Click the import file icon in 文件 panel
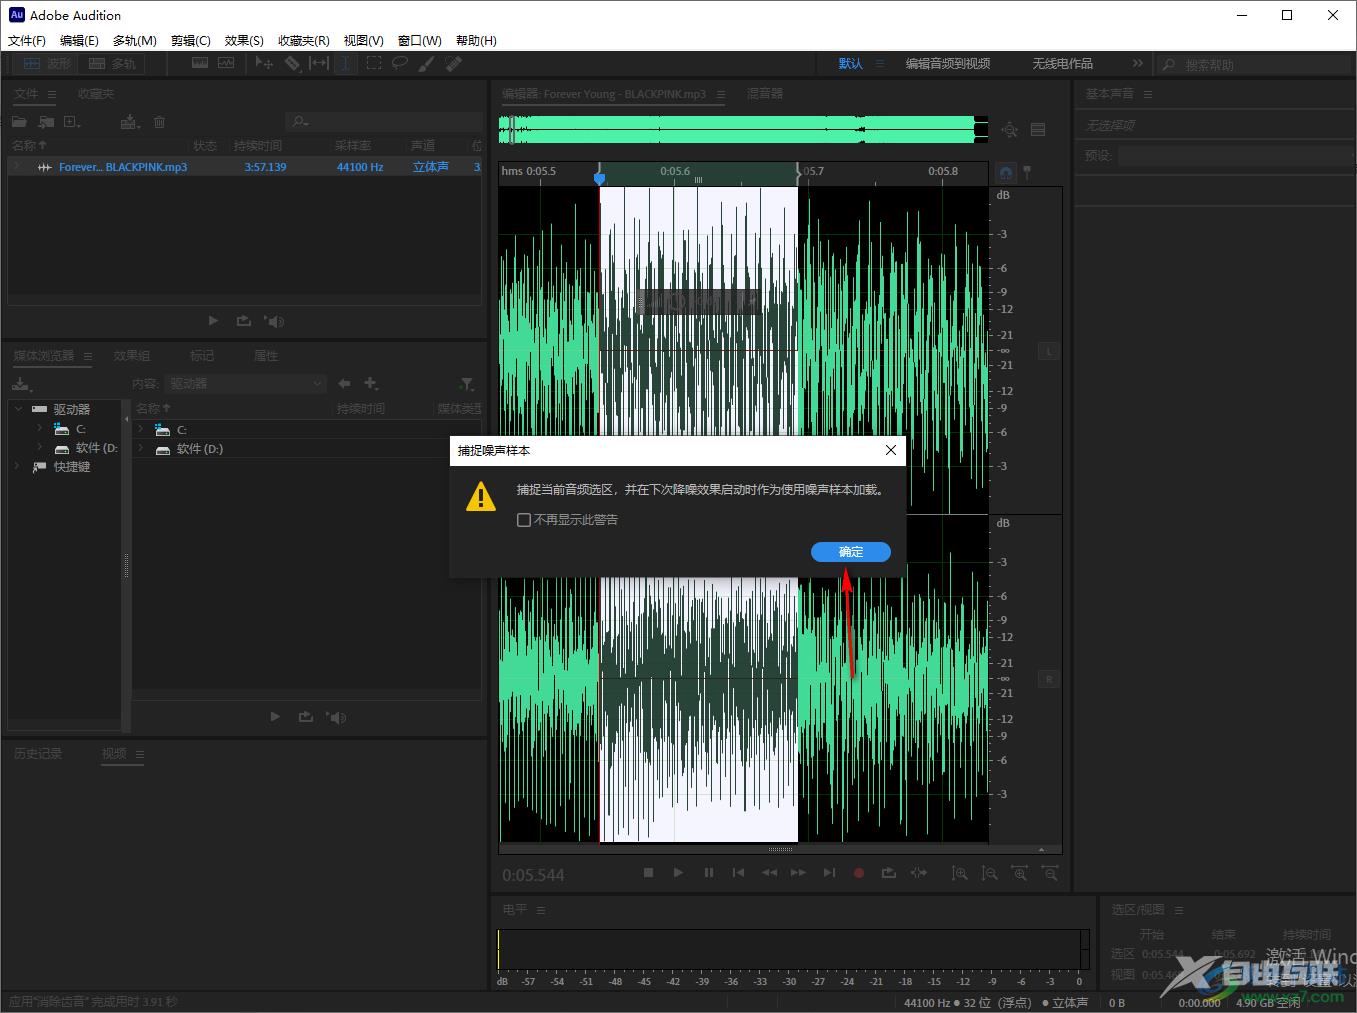Screen dimensions: 1357x1013 46,122
